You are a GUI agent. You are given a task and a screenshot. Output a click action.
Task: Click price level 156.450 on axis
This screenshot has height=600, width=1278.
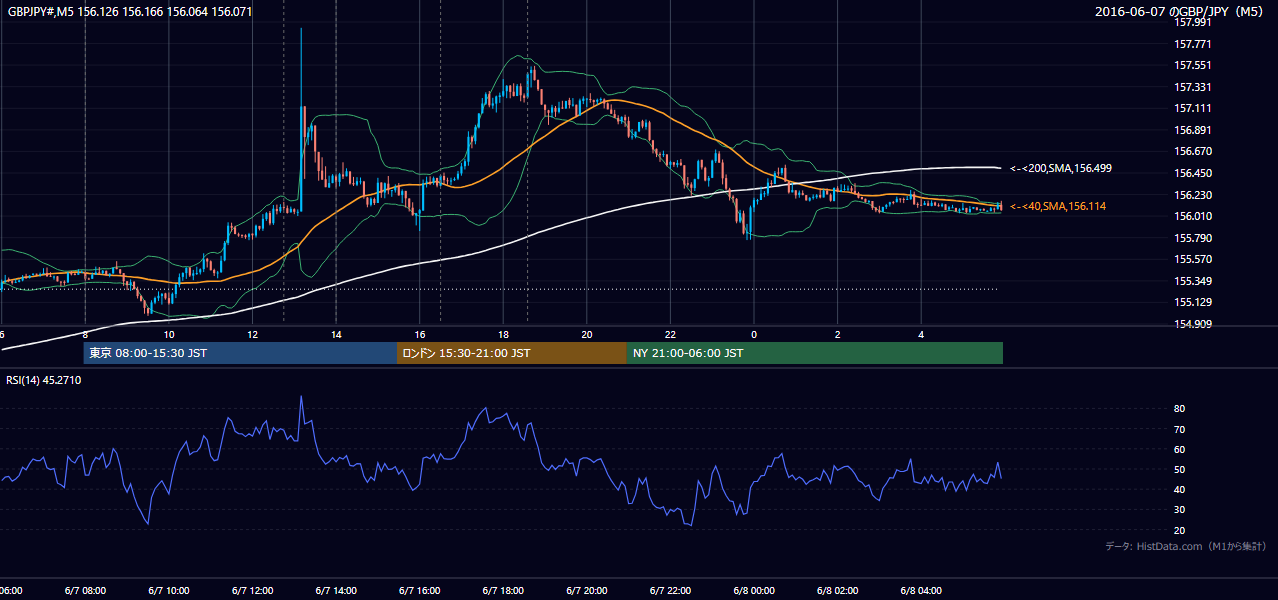[1193, 173]
